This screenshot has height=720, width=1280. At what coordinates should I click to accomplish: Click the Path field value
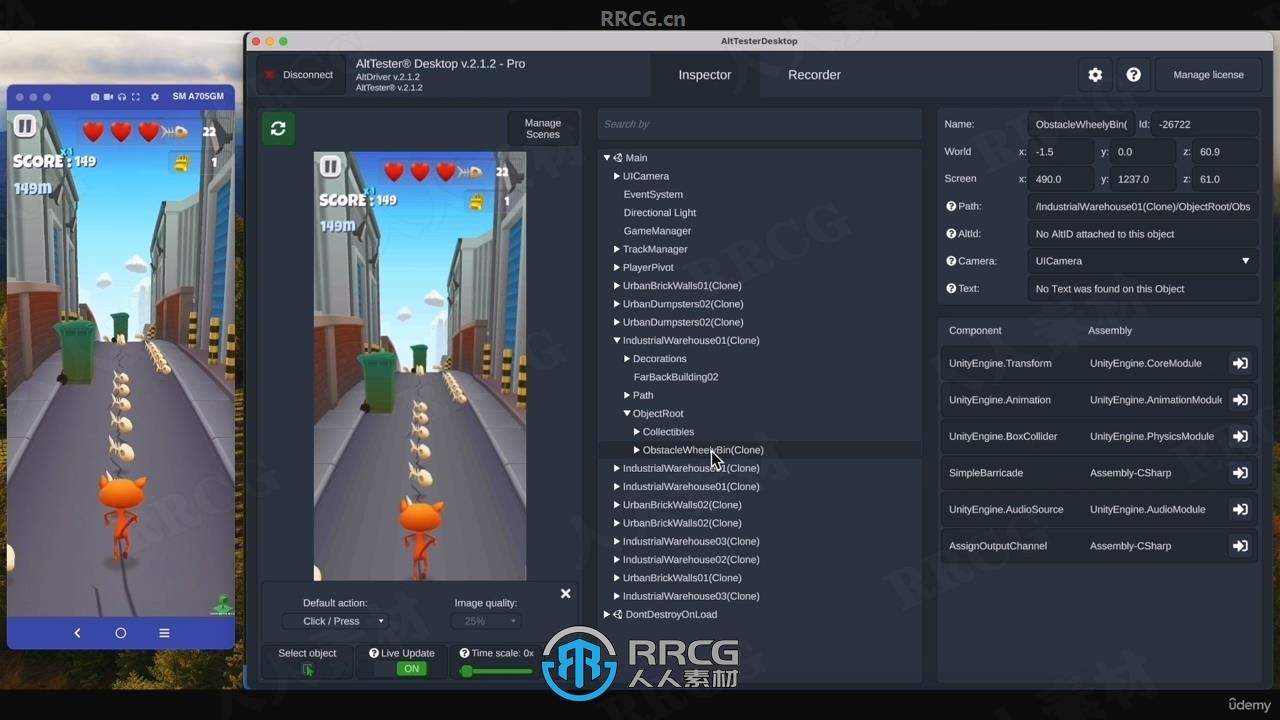[1143, 206]
